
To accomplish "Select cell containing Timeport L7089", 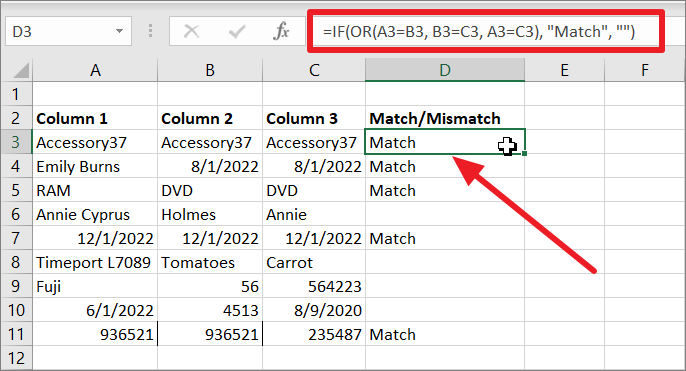I will click(95, 262).
